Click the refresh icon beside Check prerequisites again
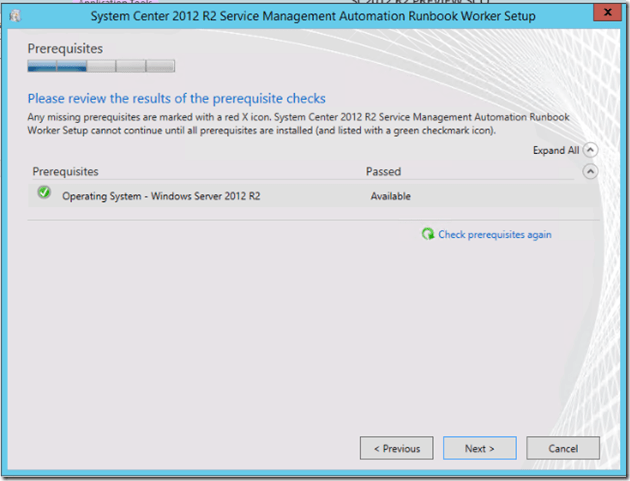 428,234
